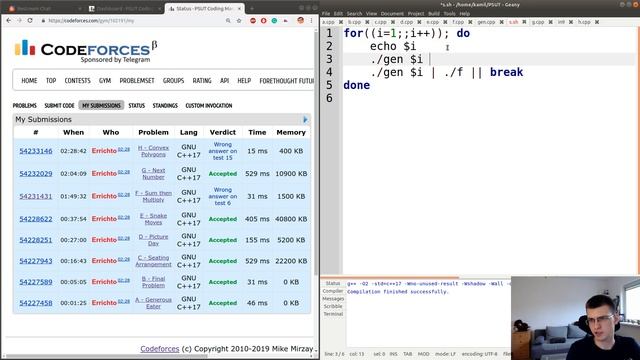This screenshot has width=640, height=360.
Task: Click Wrong answer on test 6 verdict
Action: (x=222, y=196)
